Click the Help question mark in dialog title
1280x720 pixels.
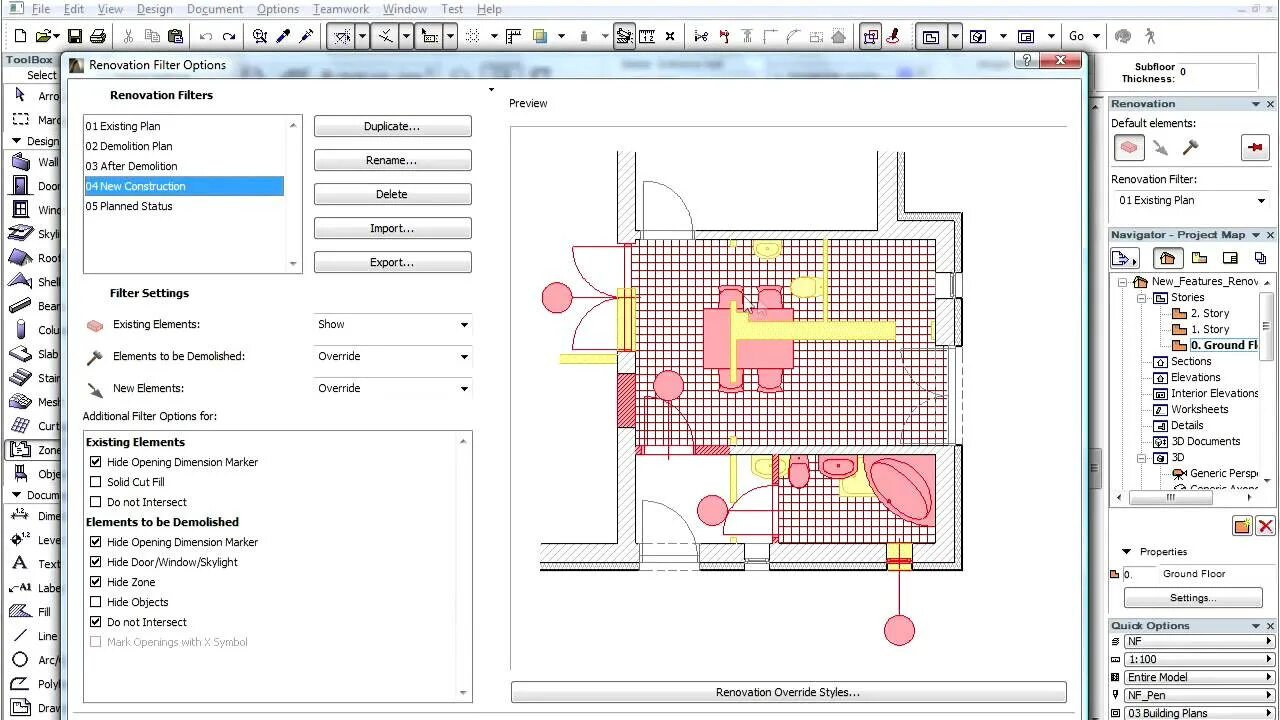(x=1026, y=61)
